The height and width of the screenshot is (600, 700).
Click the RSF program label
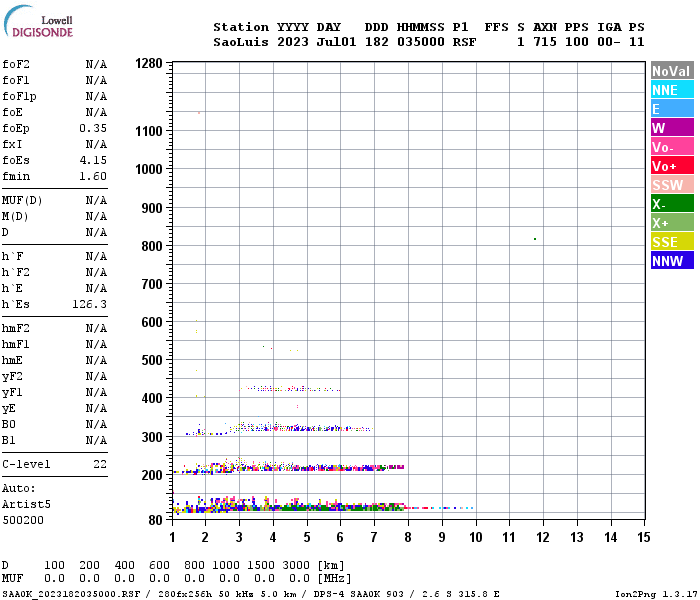tap(464, 42)
